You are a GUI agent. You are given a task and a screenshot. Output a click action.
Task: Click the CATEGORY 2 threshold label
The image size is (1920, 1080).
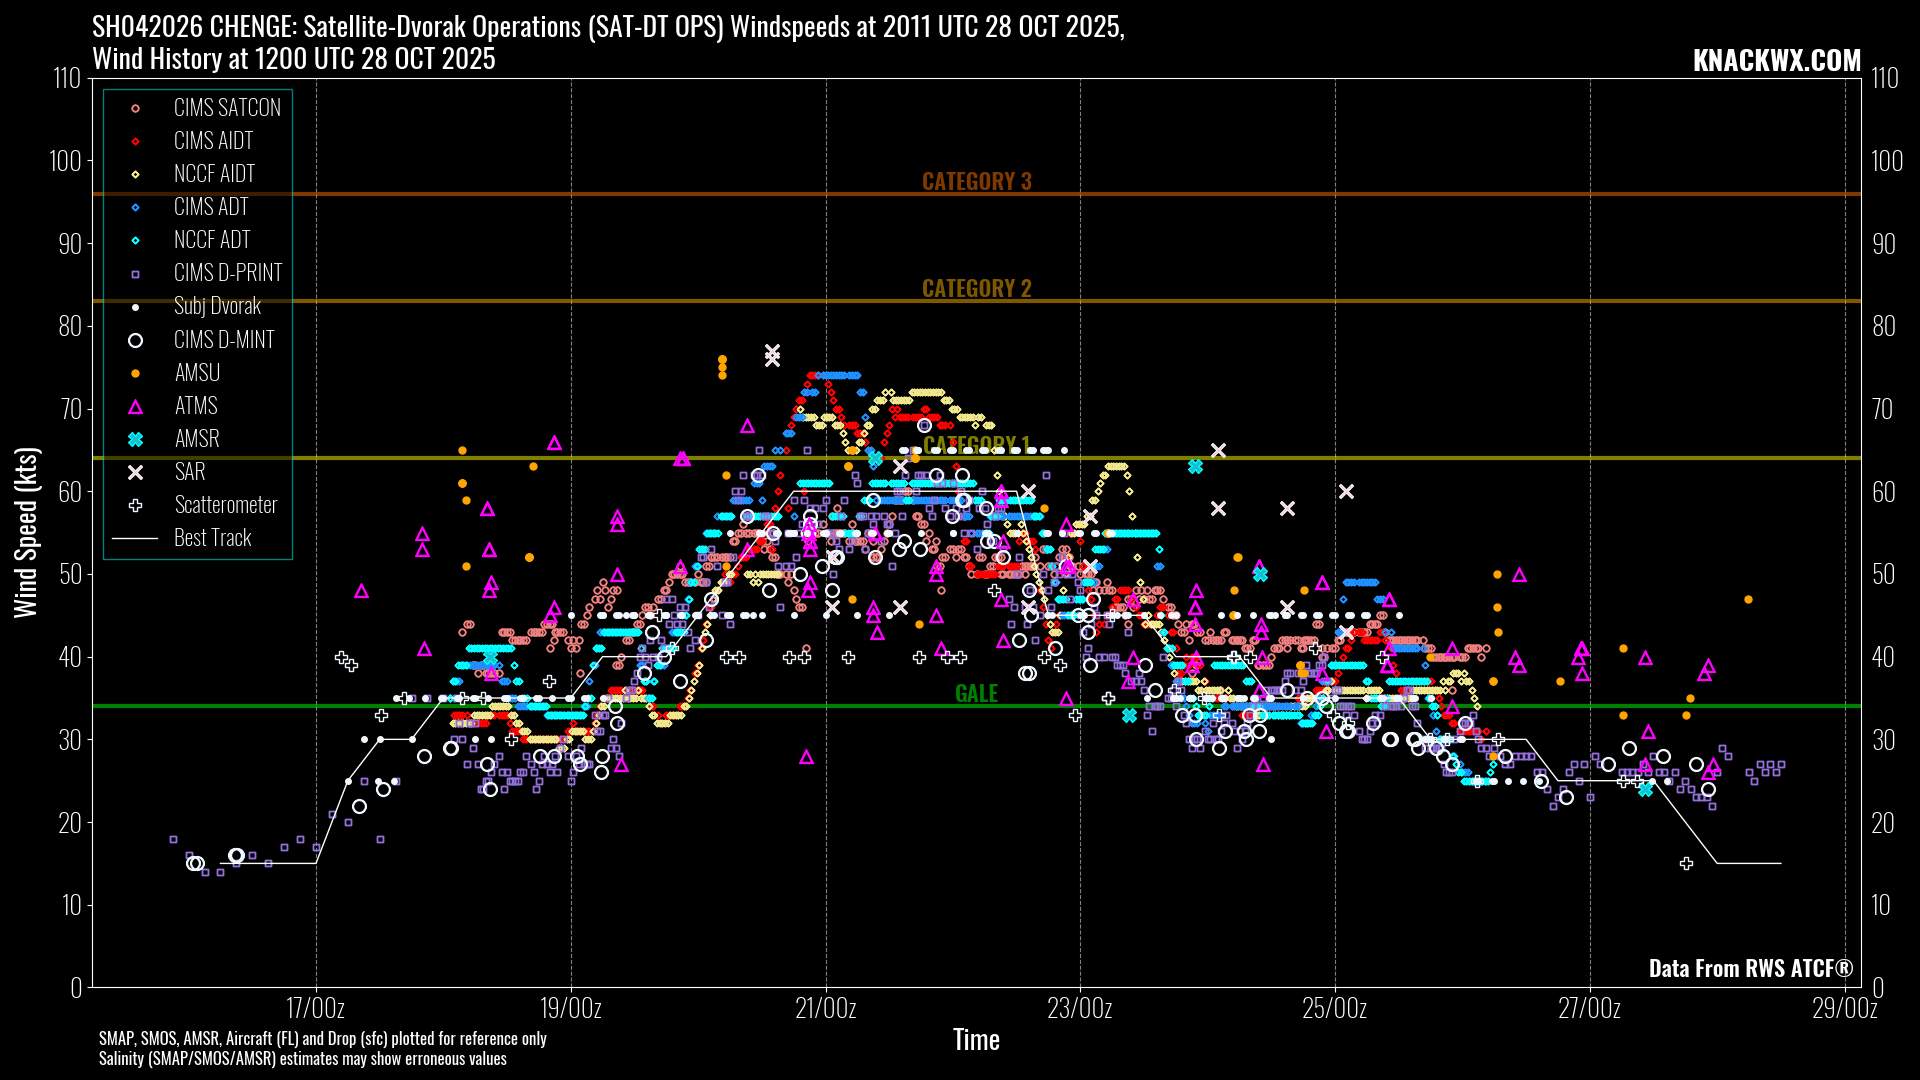pyautogui.click(x=976, y=288)
